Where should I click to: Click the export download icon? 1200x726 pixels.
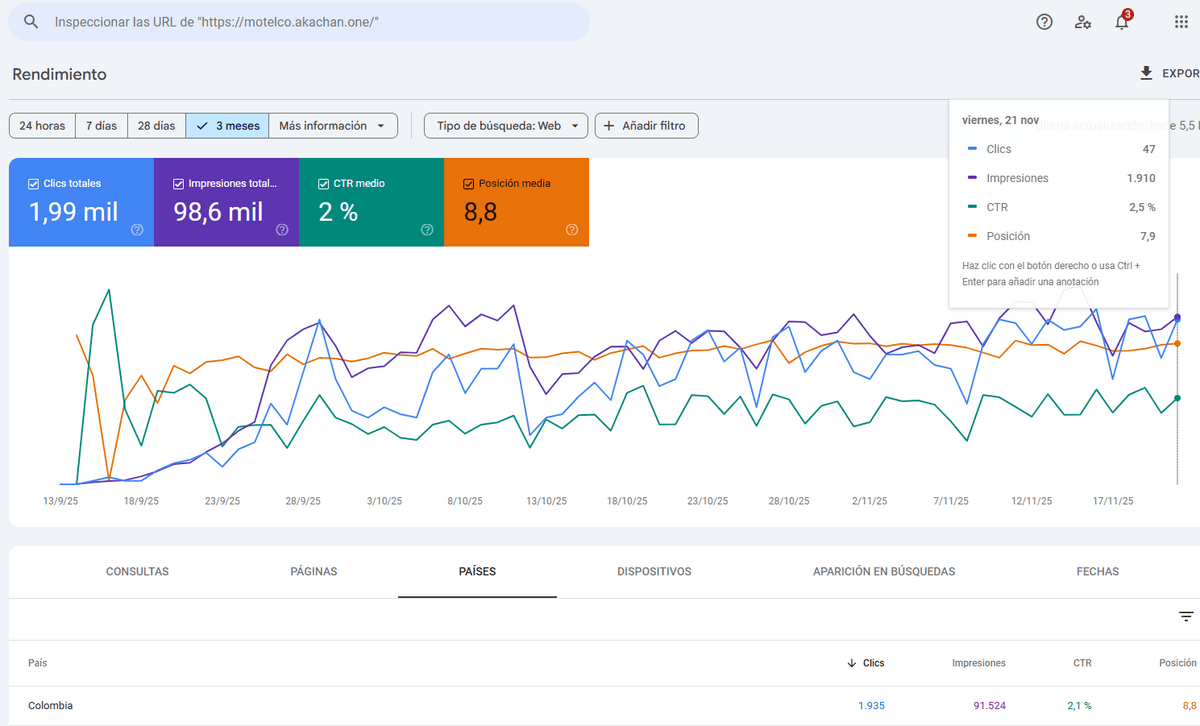click(1146, 73)
